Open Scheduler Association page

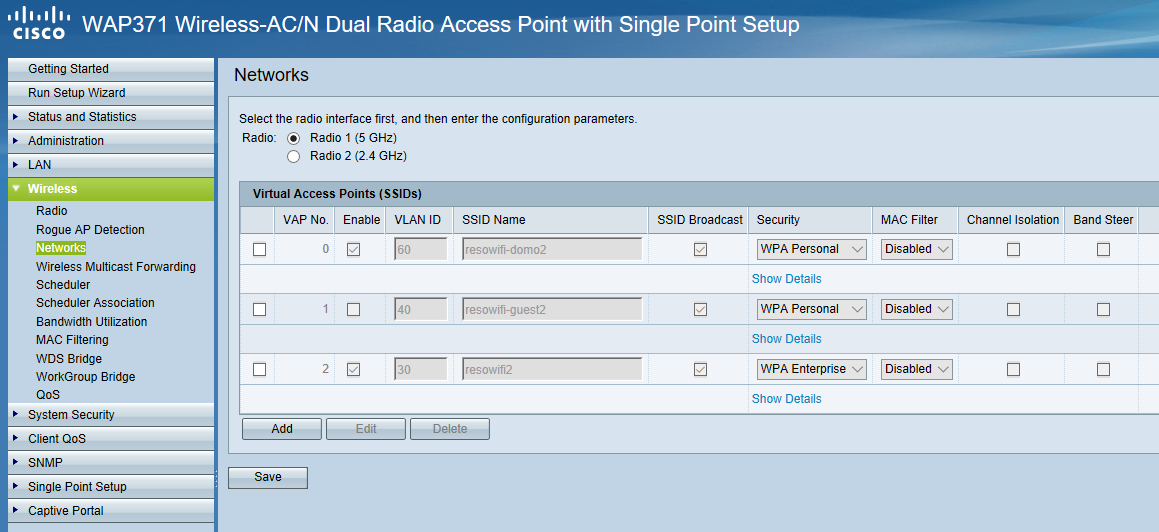[x=95, y=303]
